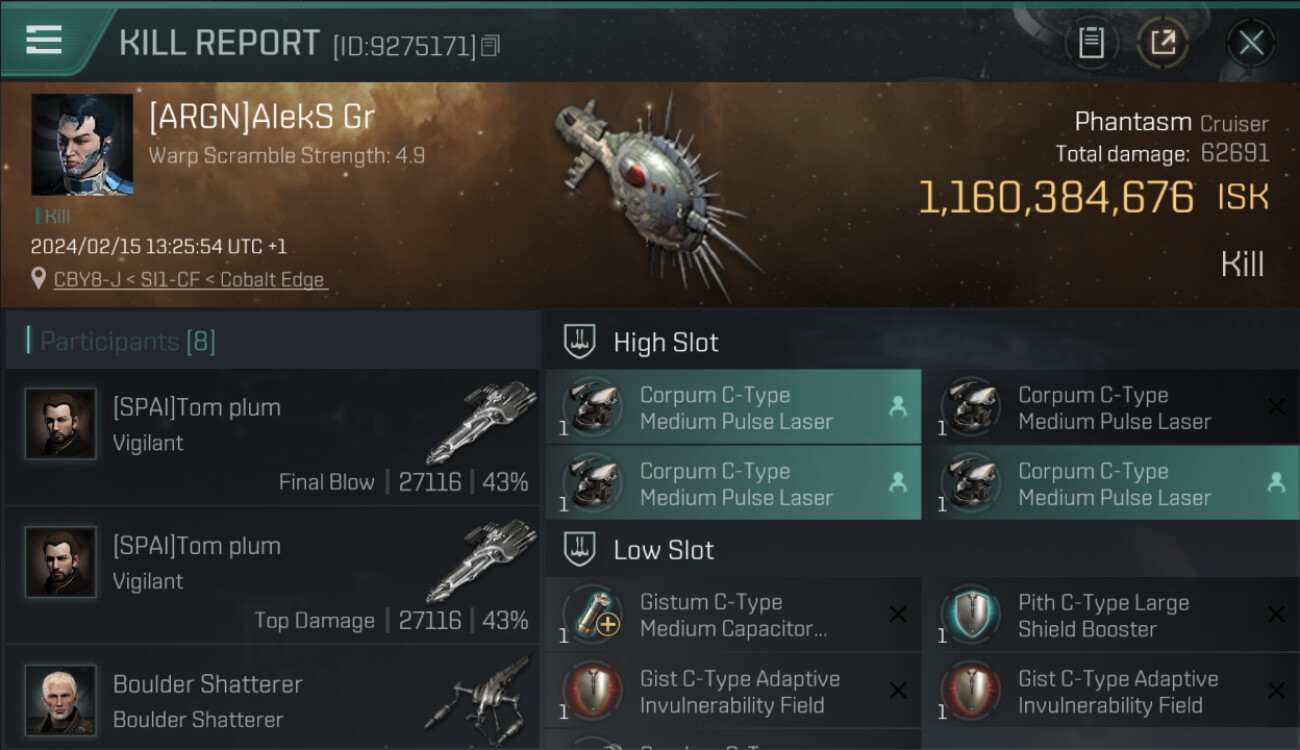Open the hamburger main menu
Image resolution: width=1300 pixels, height=750 pixels.
point(43,40)
